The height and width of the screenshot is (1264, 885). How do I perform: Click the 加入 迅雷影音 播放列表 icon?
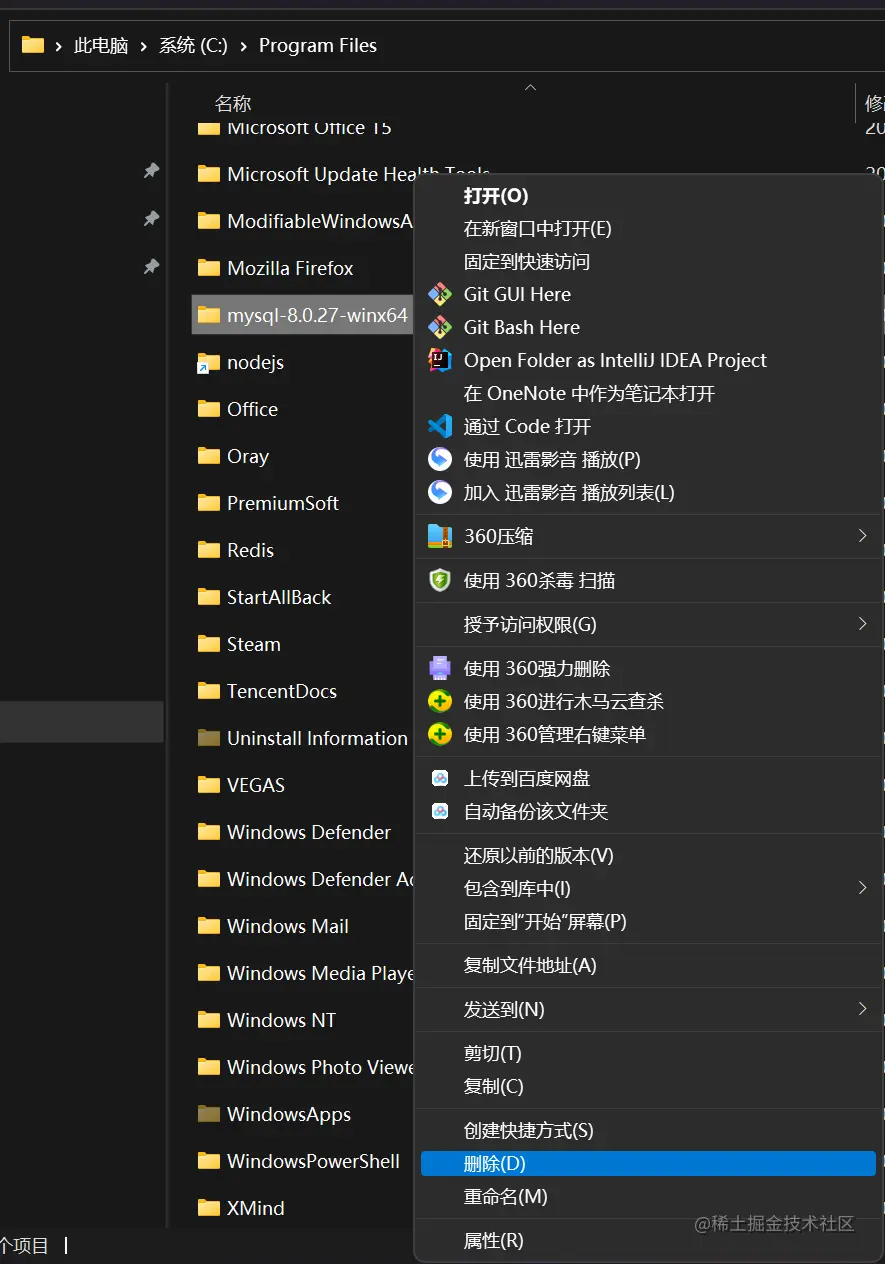click(440, 492)
